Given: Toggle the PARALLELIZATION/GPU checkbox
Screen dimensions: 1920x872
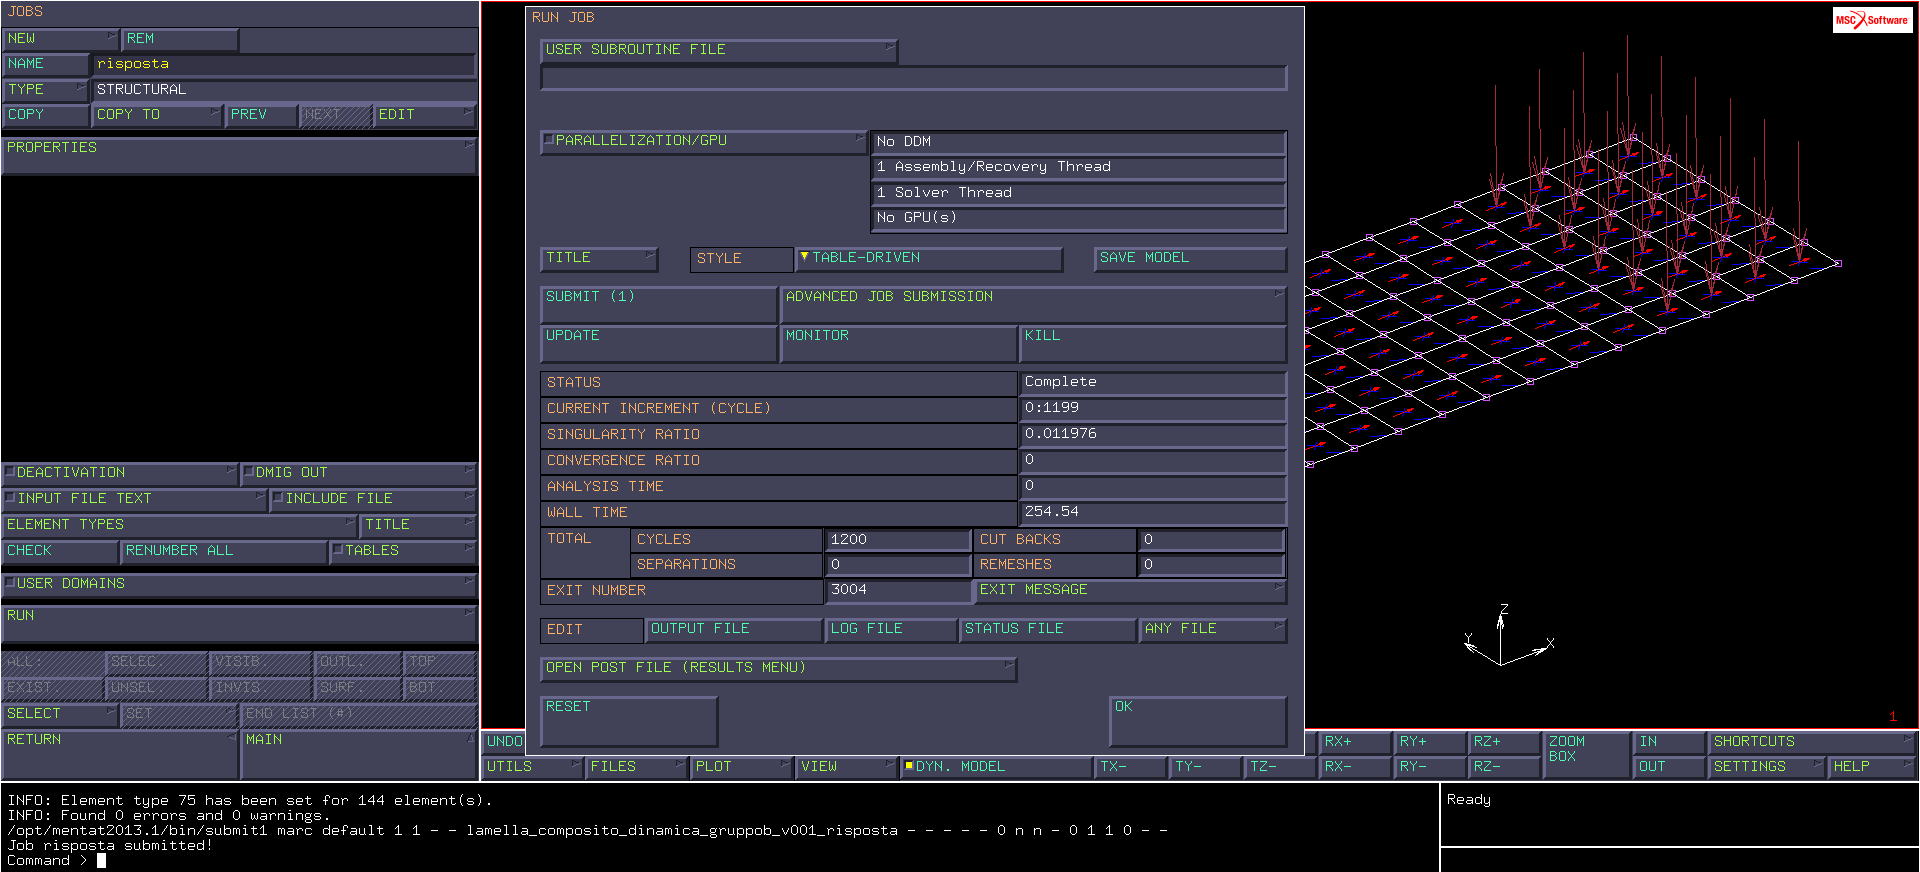Looking at the screenshot, I should tap(549, 140).
